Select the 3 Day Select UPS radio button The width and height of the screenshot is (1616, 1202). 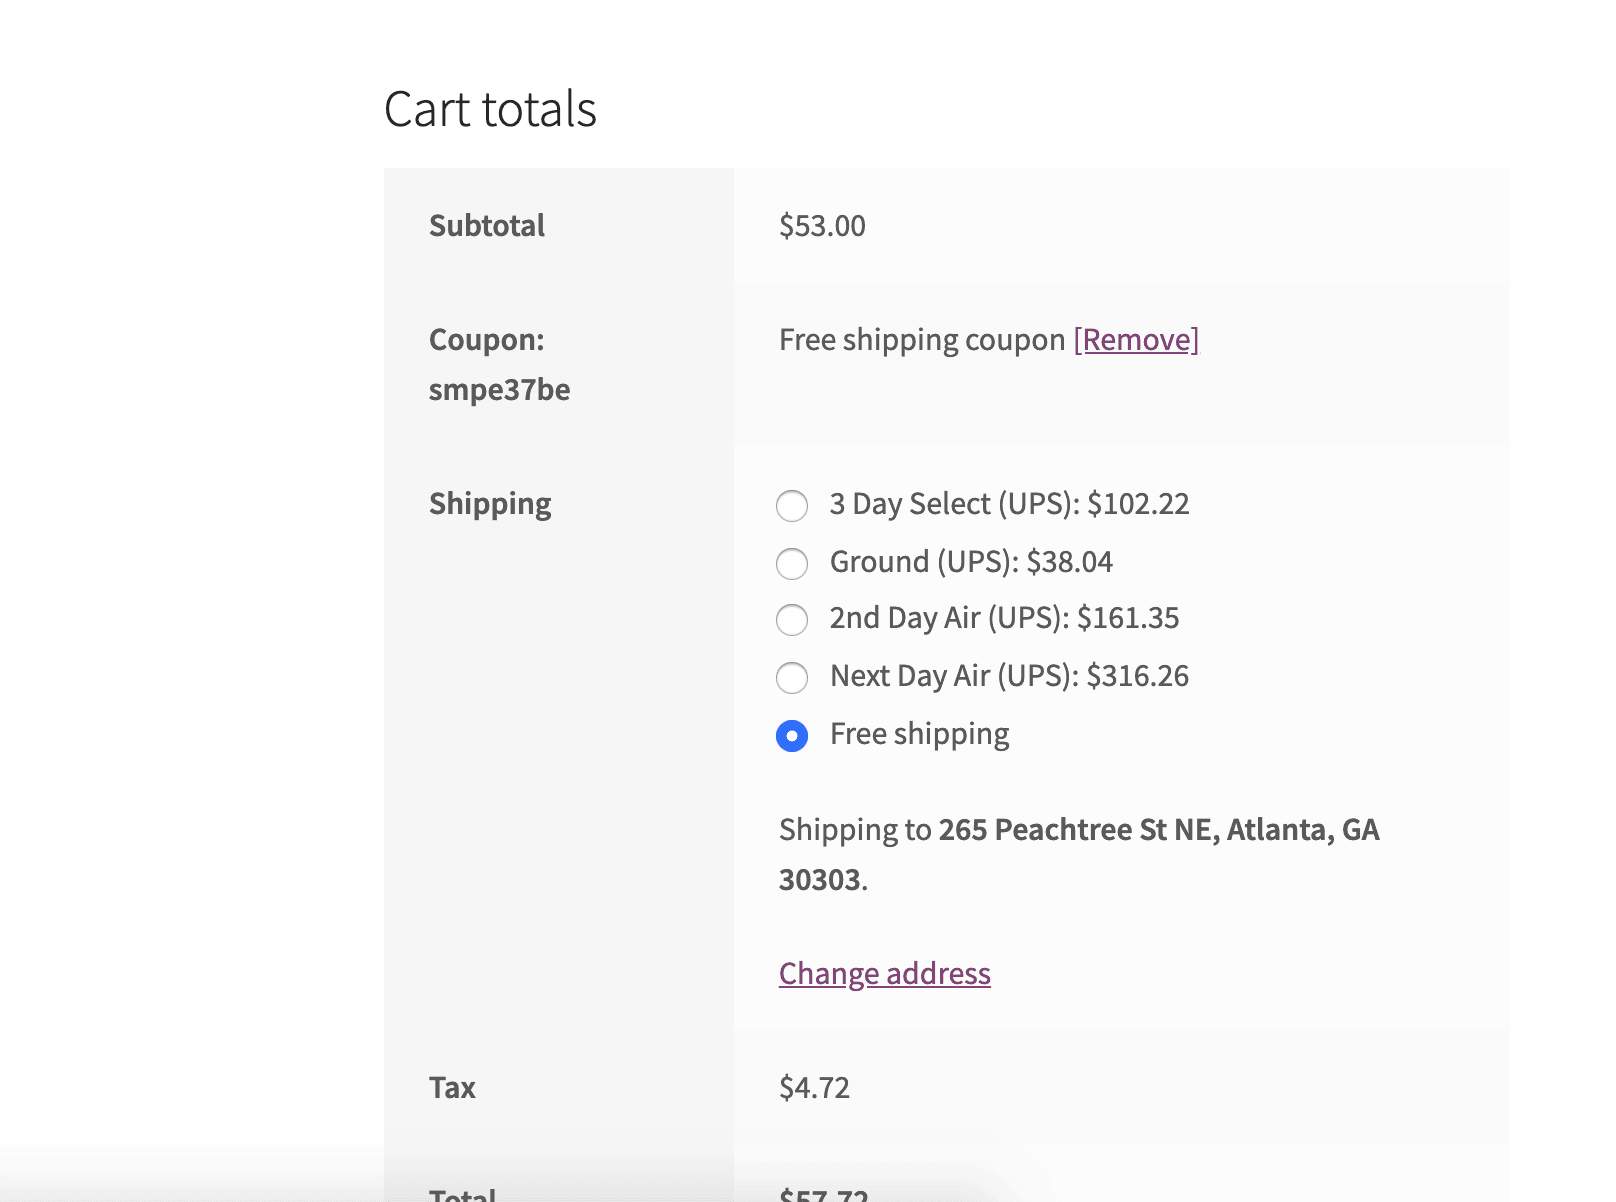pyautogui.click(x=792, y=505)
